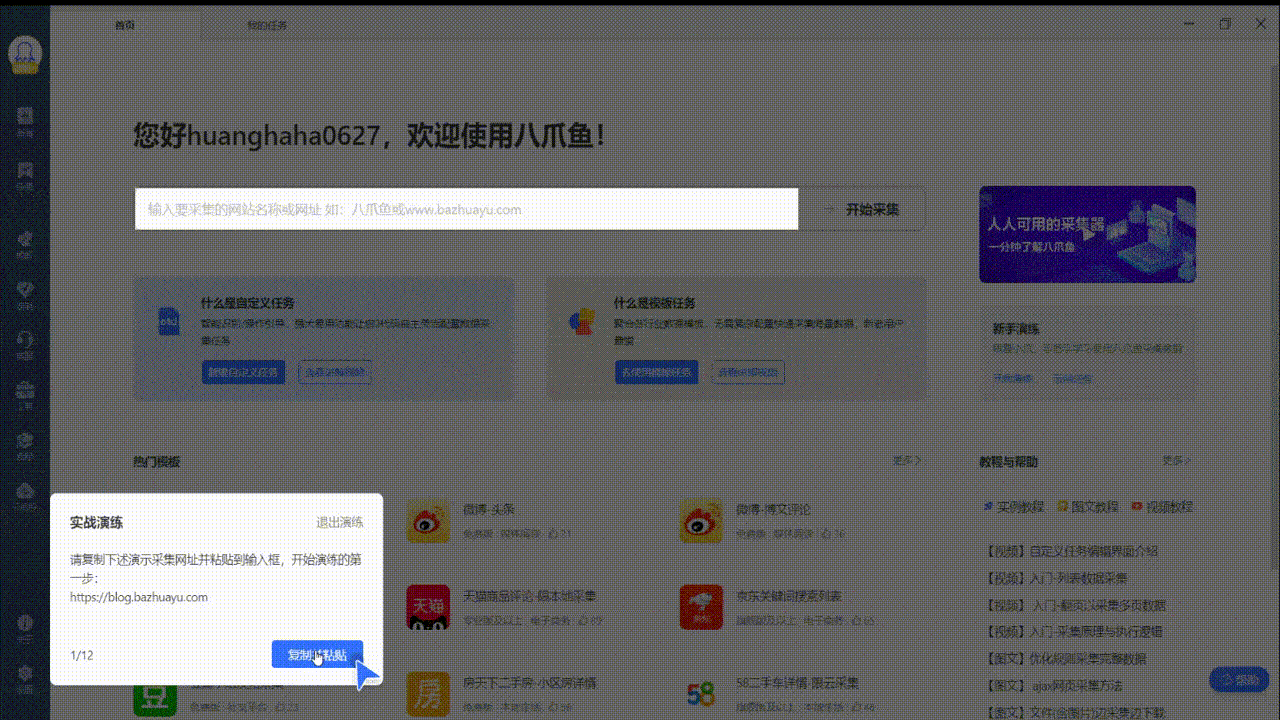Screen dimensions: 1280x720
Task: Open the cloud icon in the left sidebar
Action: [25, 491]
